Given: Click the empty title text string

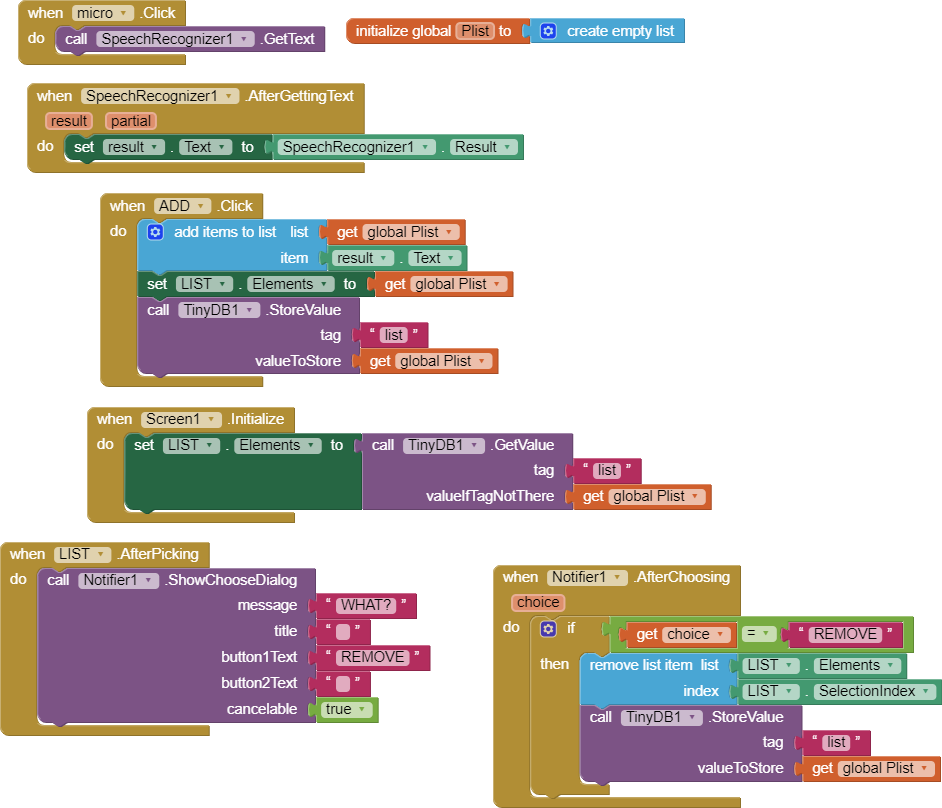Looking at the screenshot, I should coord(342,631).
